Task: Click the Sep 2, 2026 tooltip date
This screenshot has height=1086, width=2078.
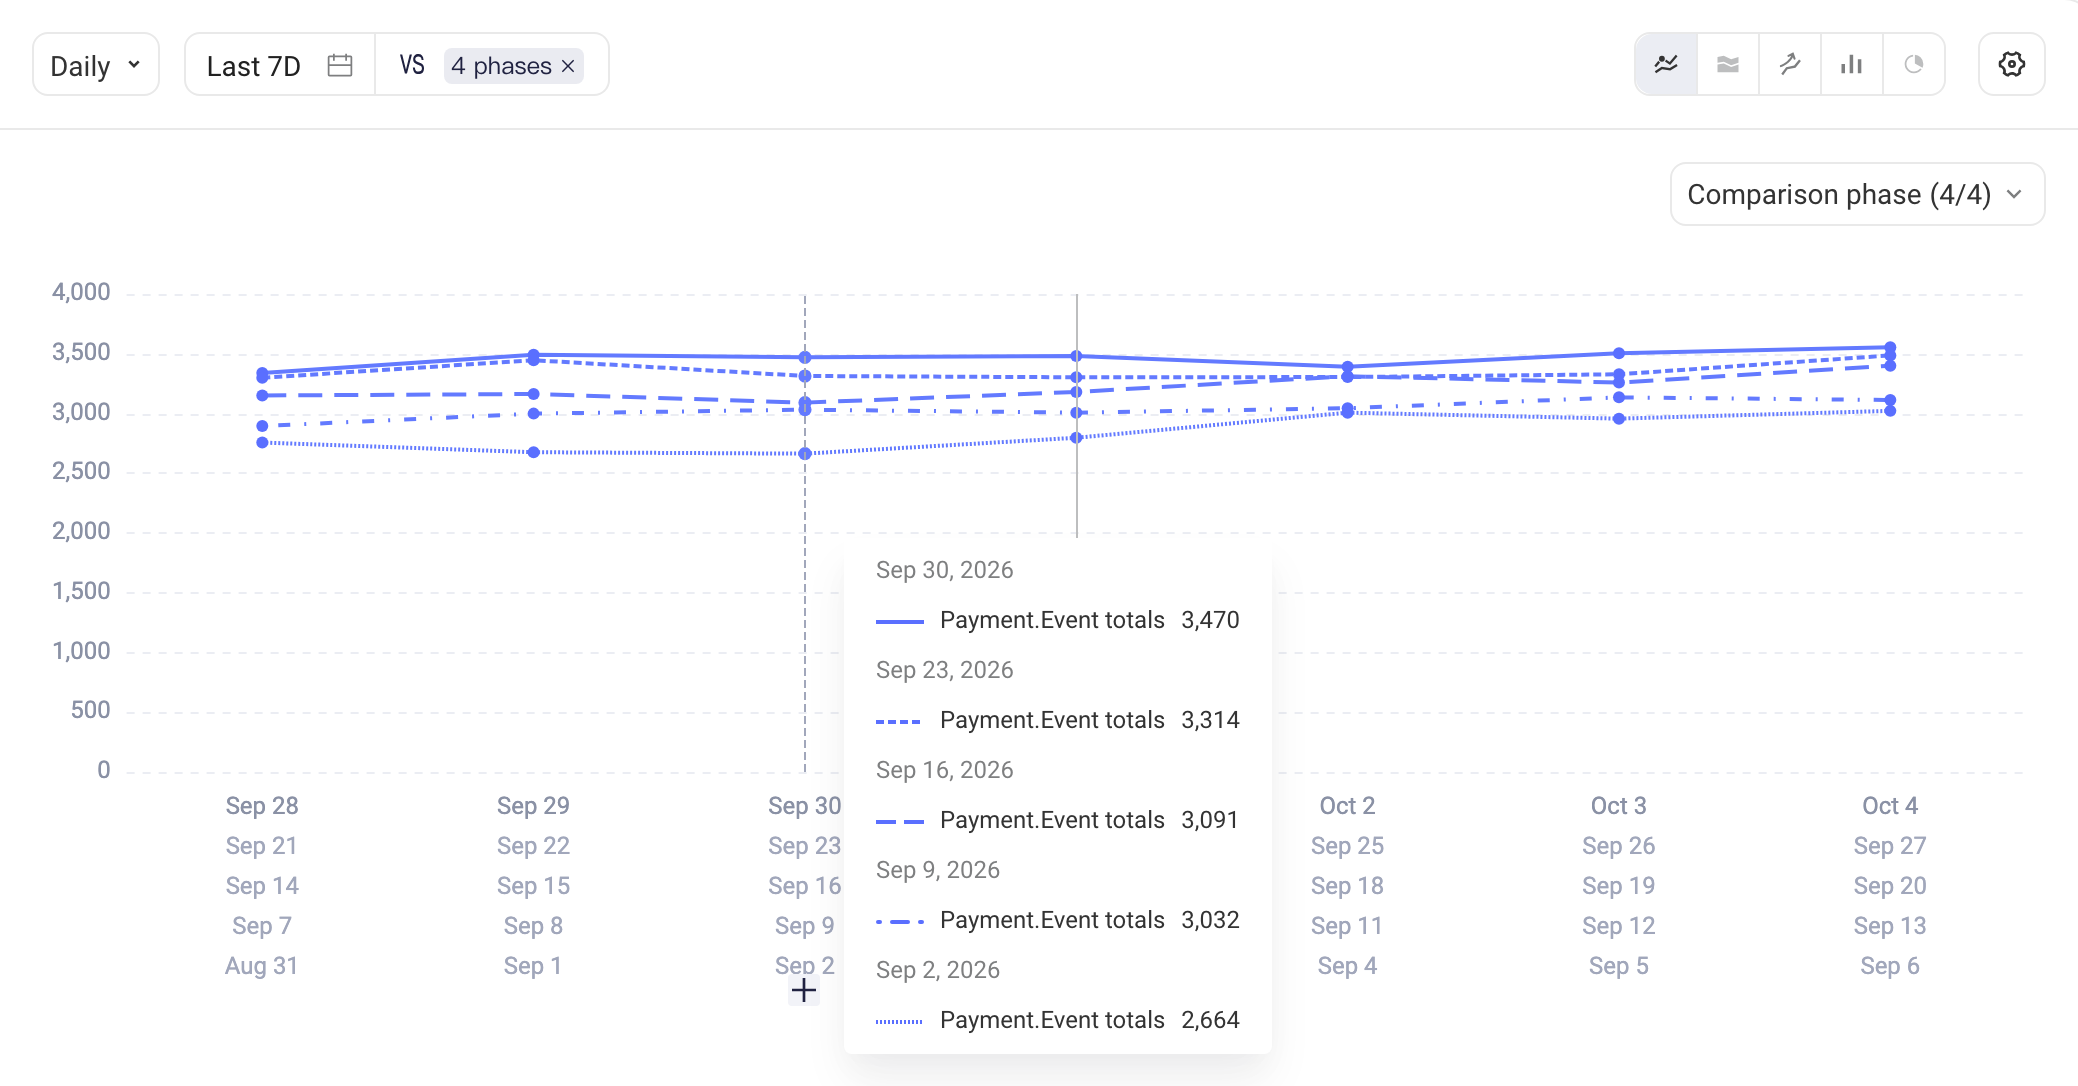Action: tap(938, 970)
